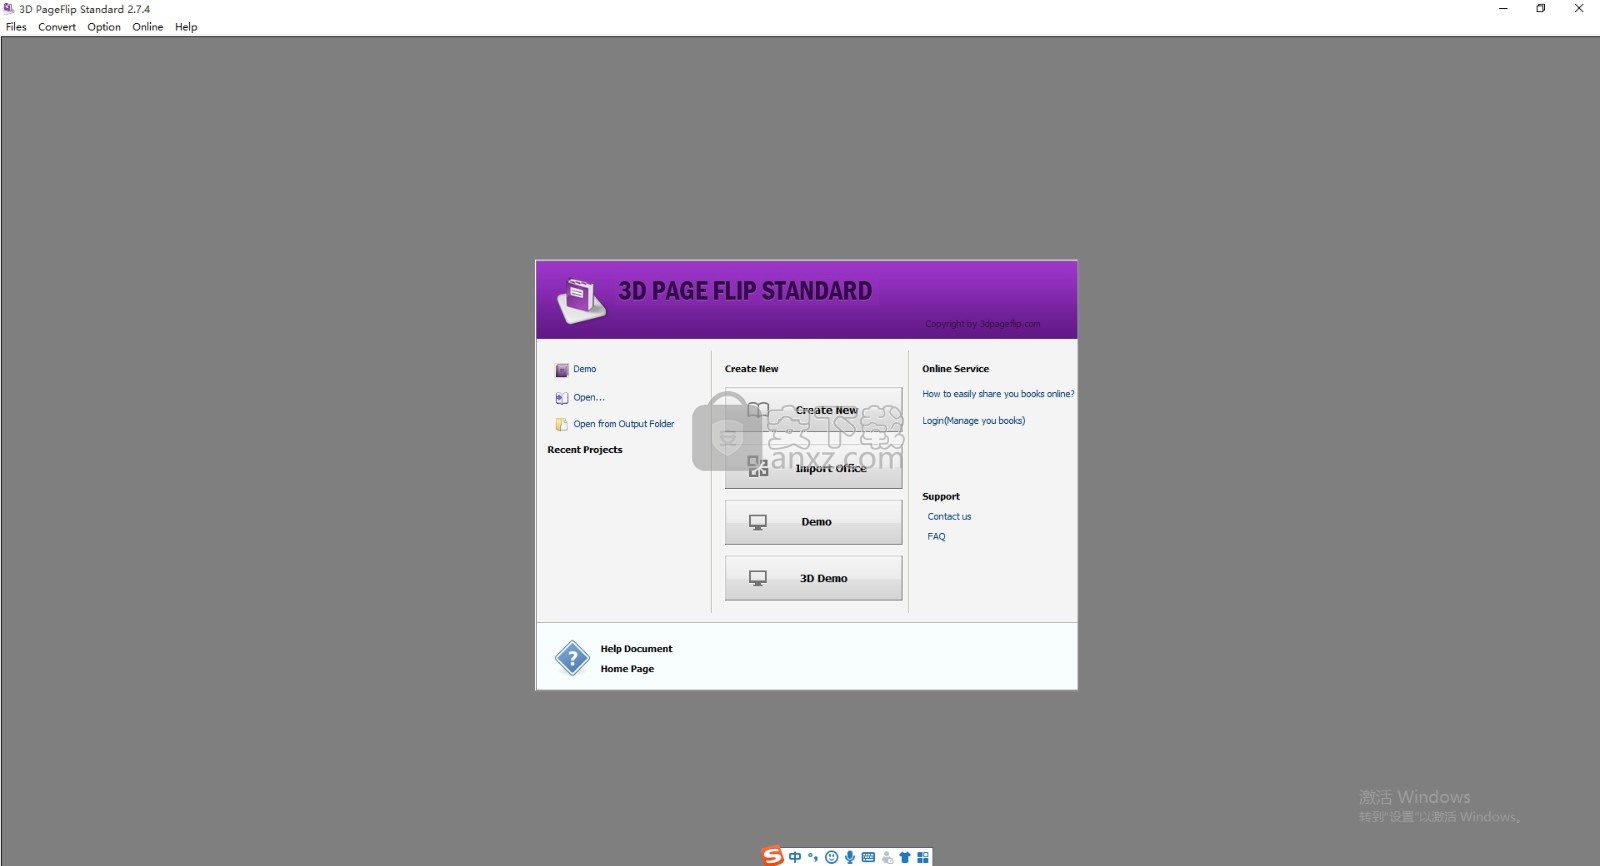Click the Open from Output Folder icon
Viewport: 1600px width, 866px height.
tap(562, 424)
